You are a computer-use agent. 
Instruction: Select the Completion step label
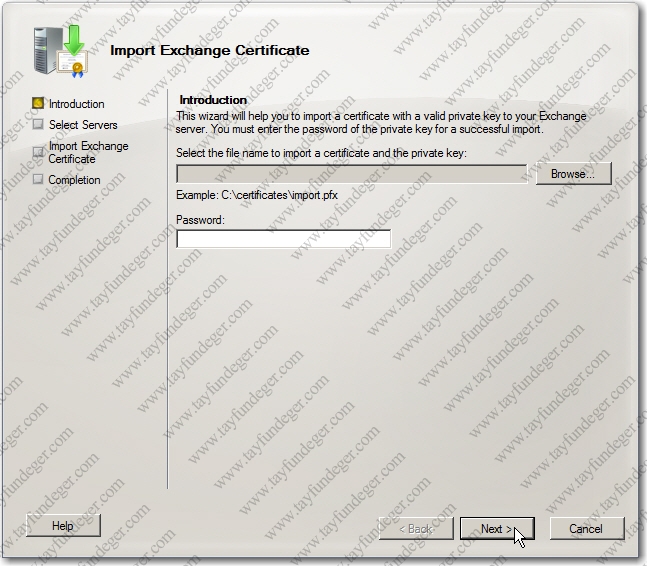coord(74,180)
